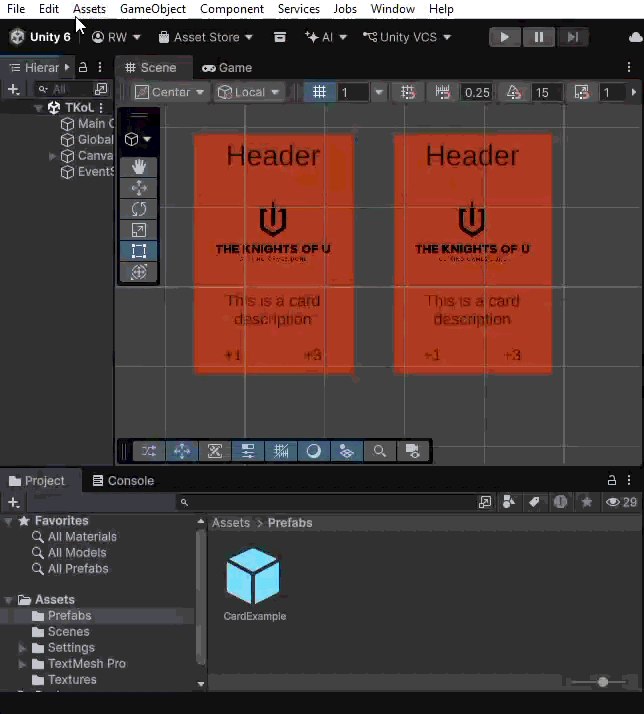Open the Window menu
This screenshot has height=714, width=644.
coord(392,9)
